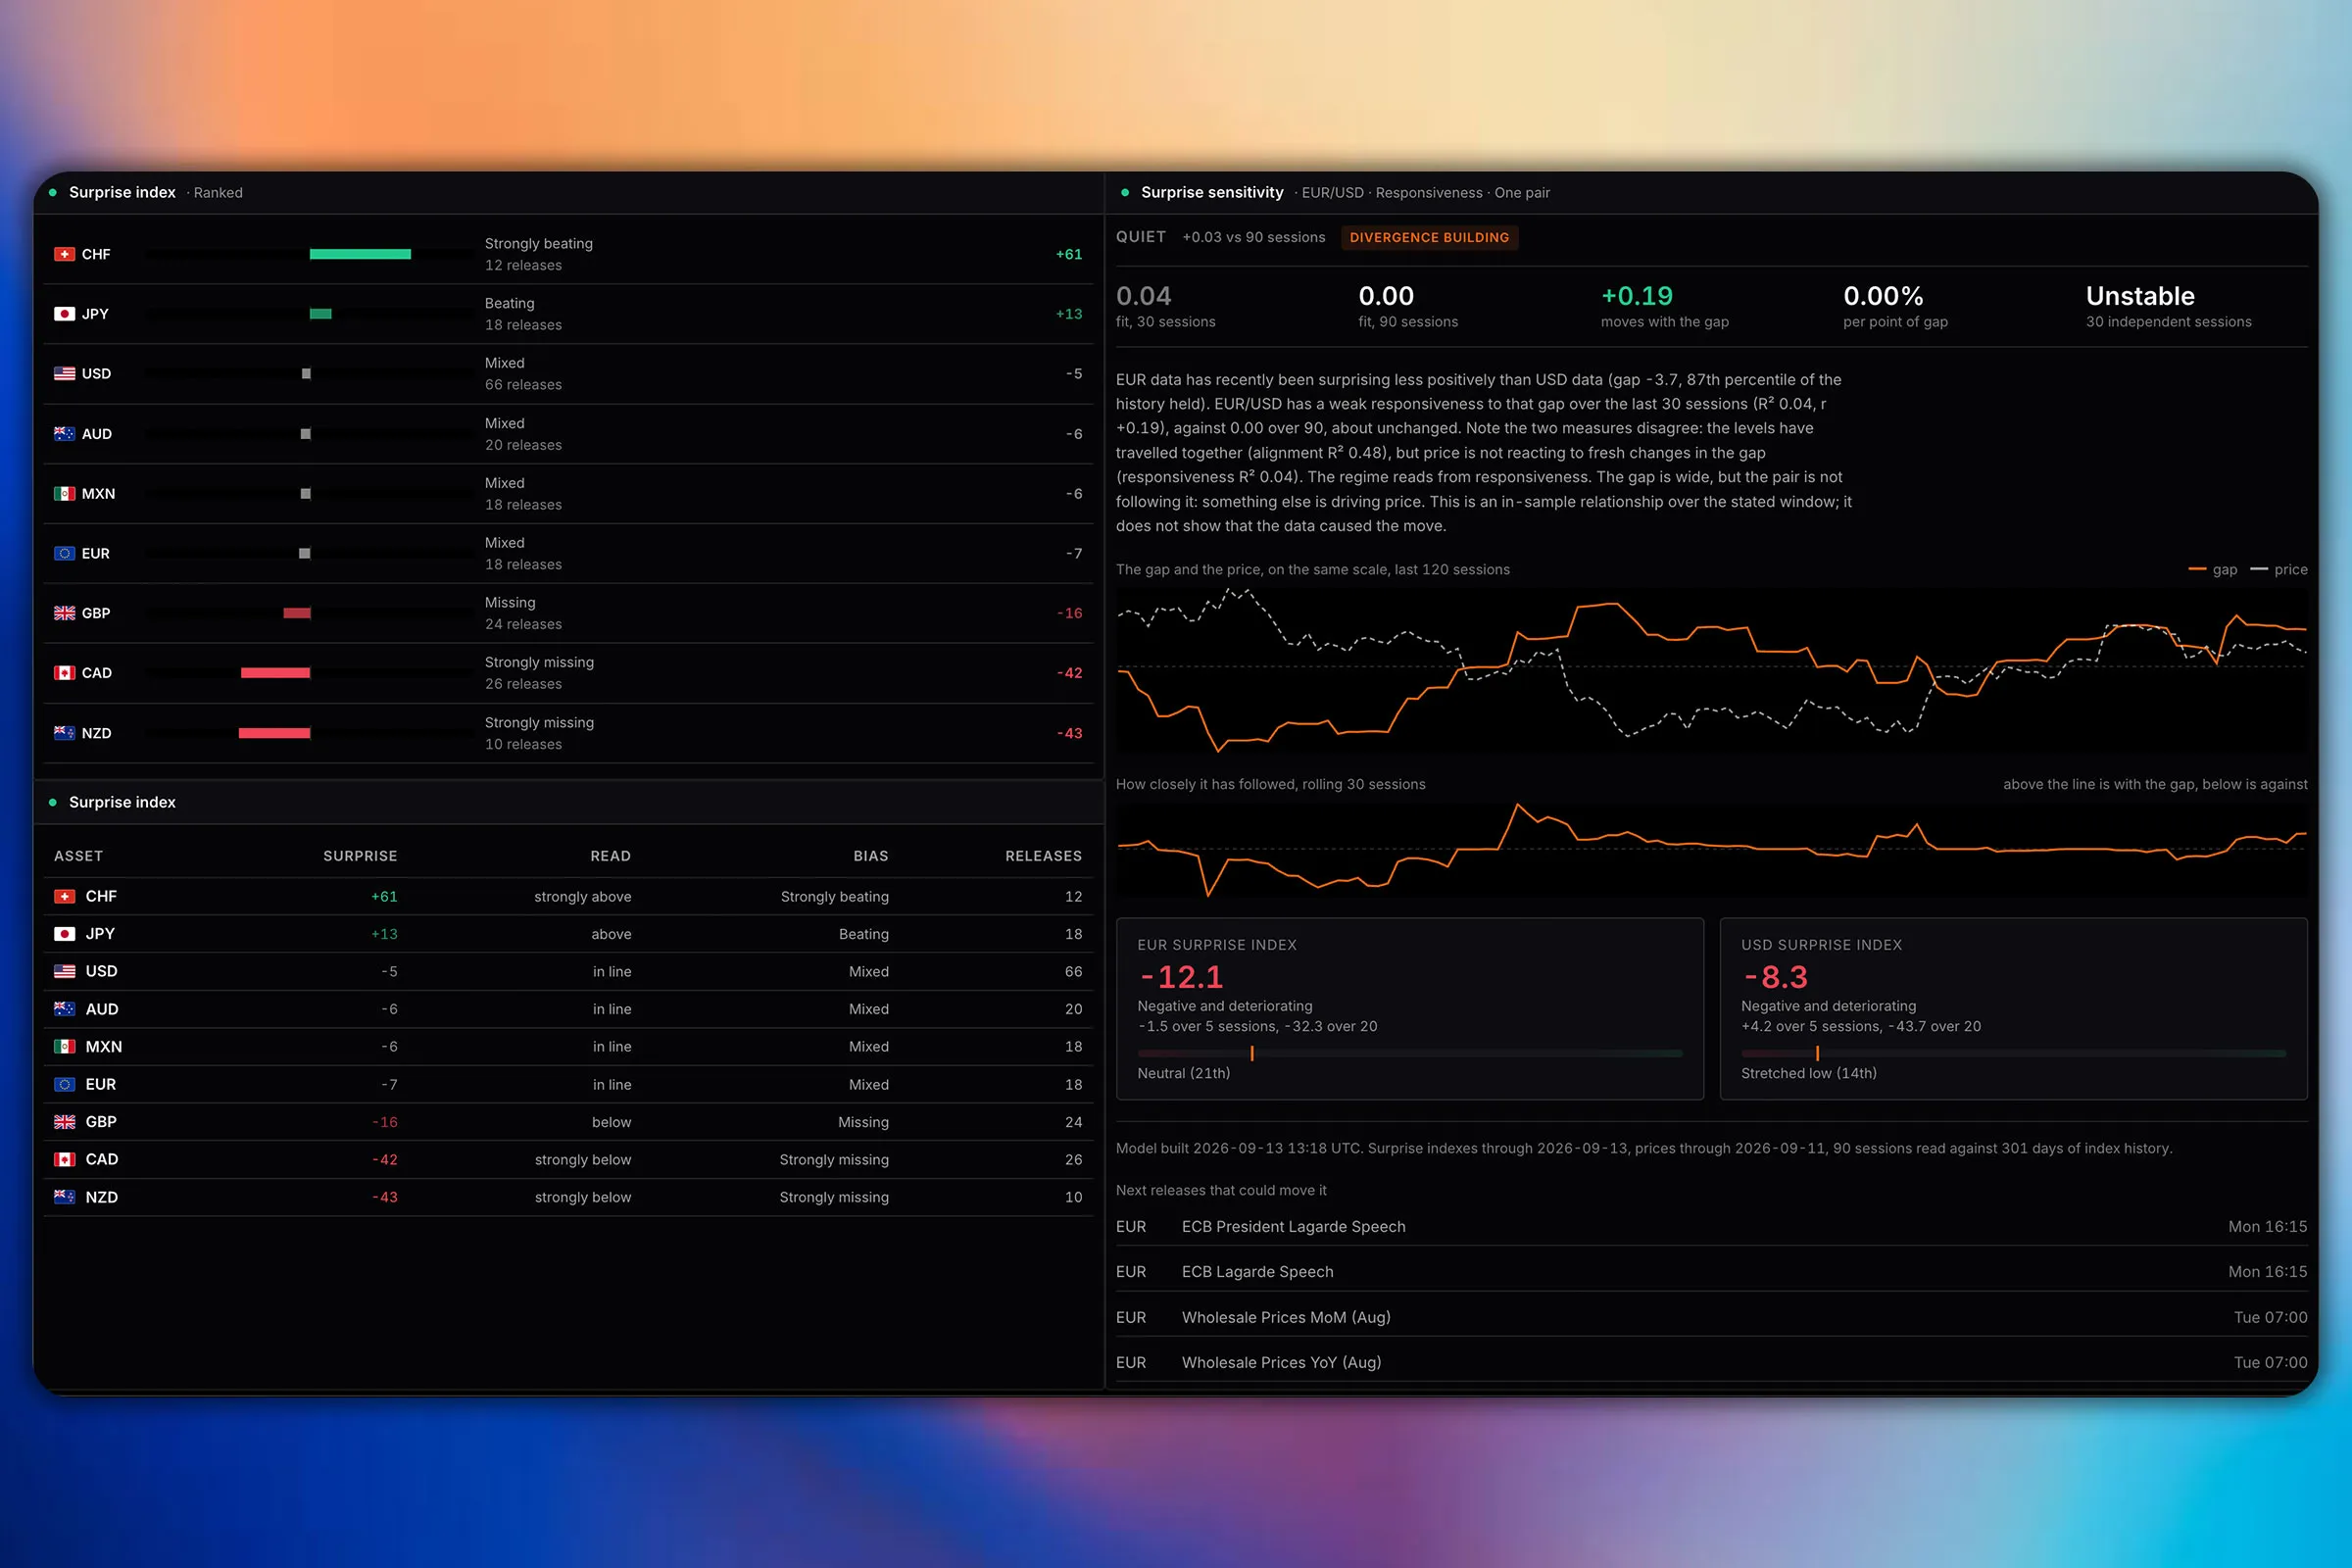Click the JPY Japan flag in ranked list
The image size is (2352, 1568).
click(64, 314)
